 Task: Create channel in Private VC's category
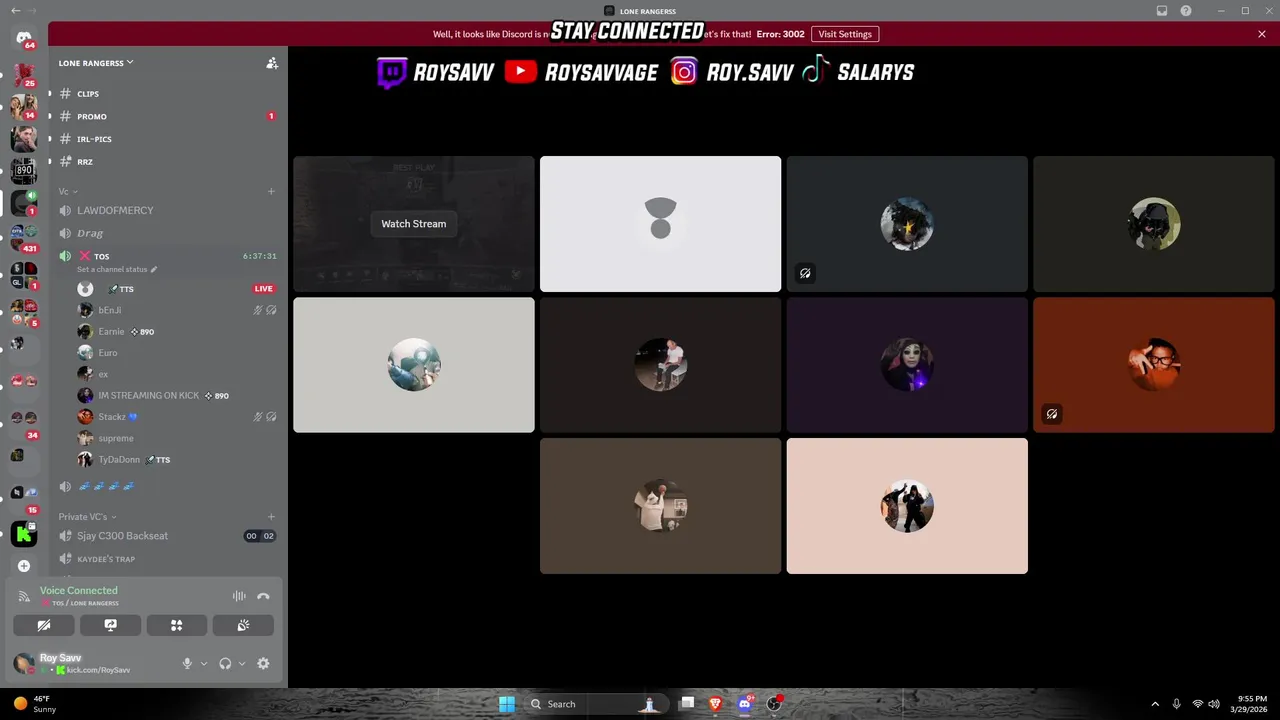click(x=271, y=517)
